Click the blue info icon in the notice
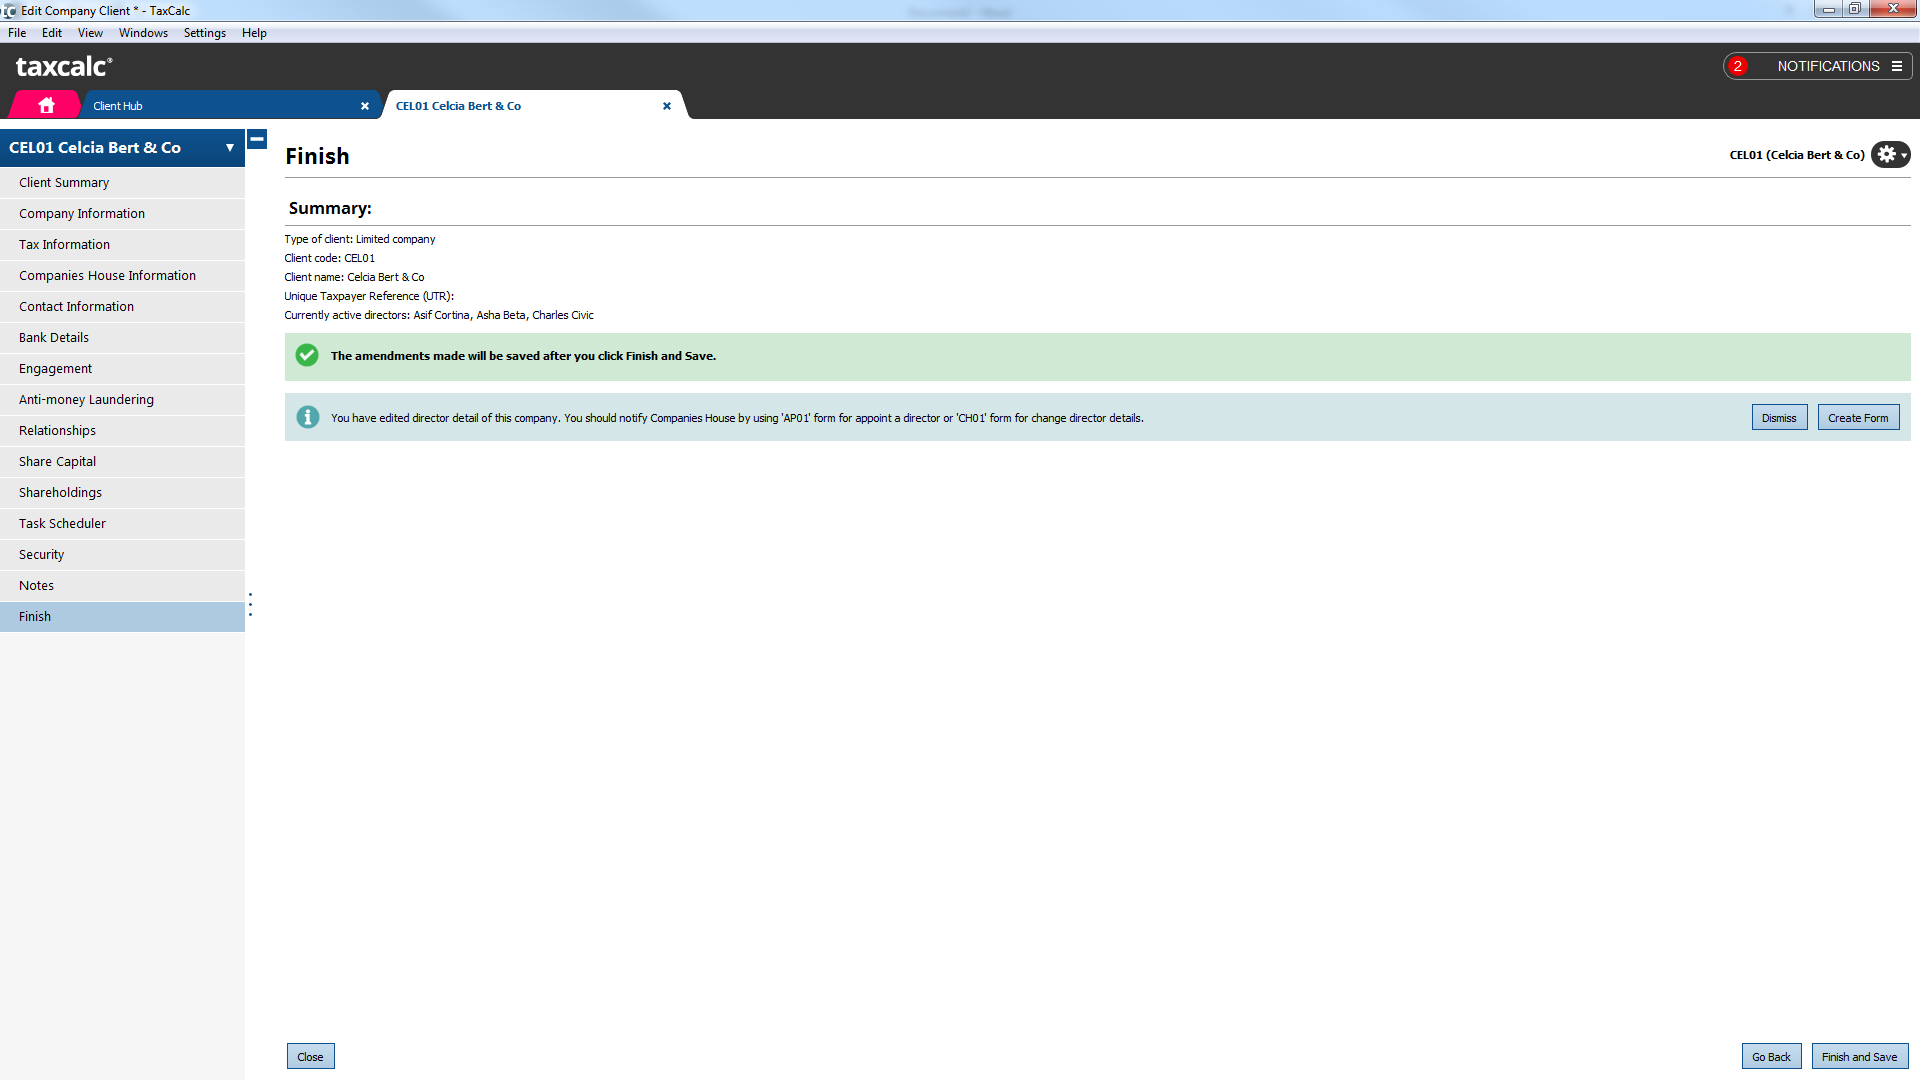 308,417
